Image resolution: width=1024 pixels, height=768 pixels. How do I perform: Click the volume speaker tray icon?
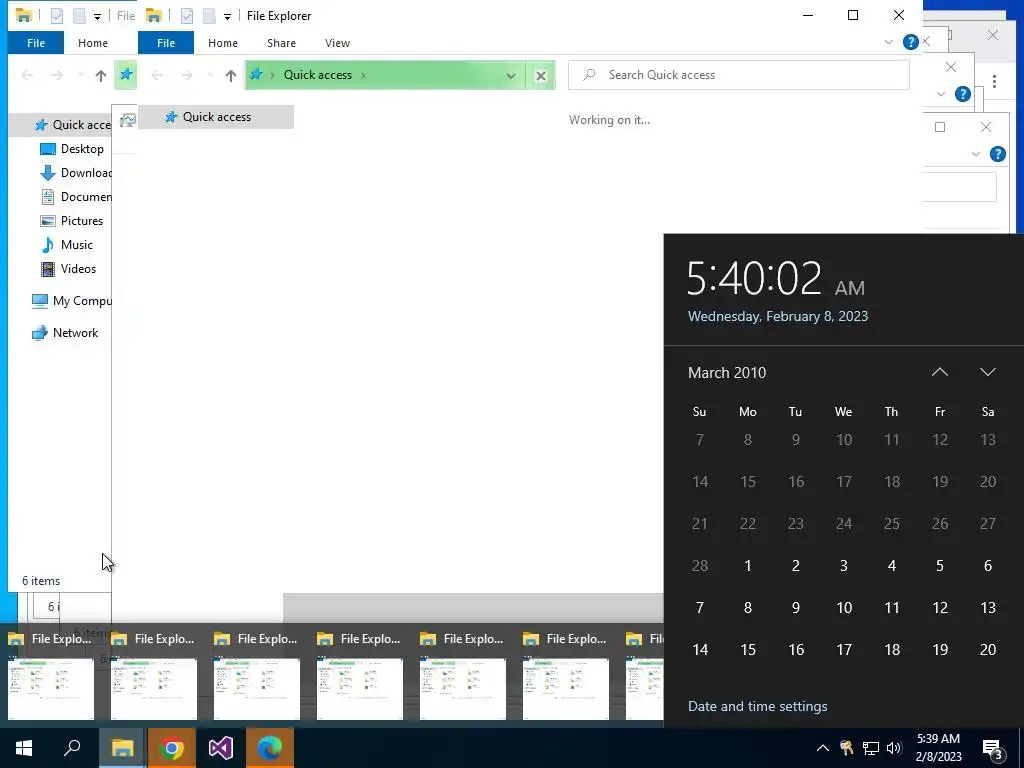[894, 748]
